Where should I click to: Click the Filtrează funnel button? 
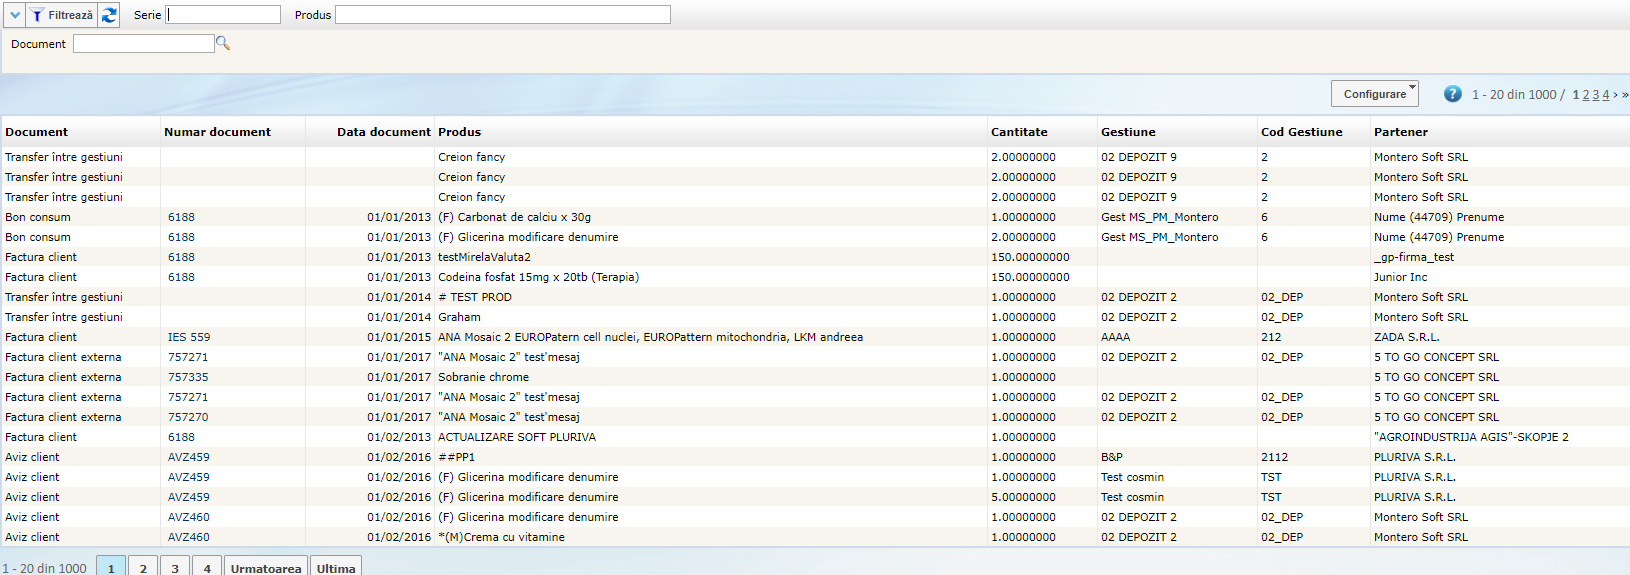click(62, 15)
